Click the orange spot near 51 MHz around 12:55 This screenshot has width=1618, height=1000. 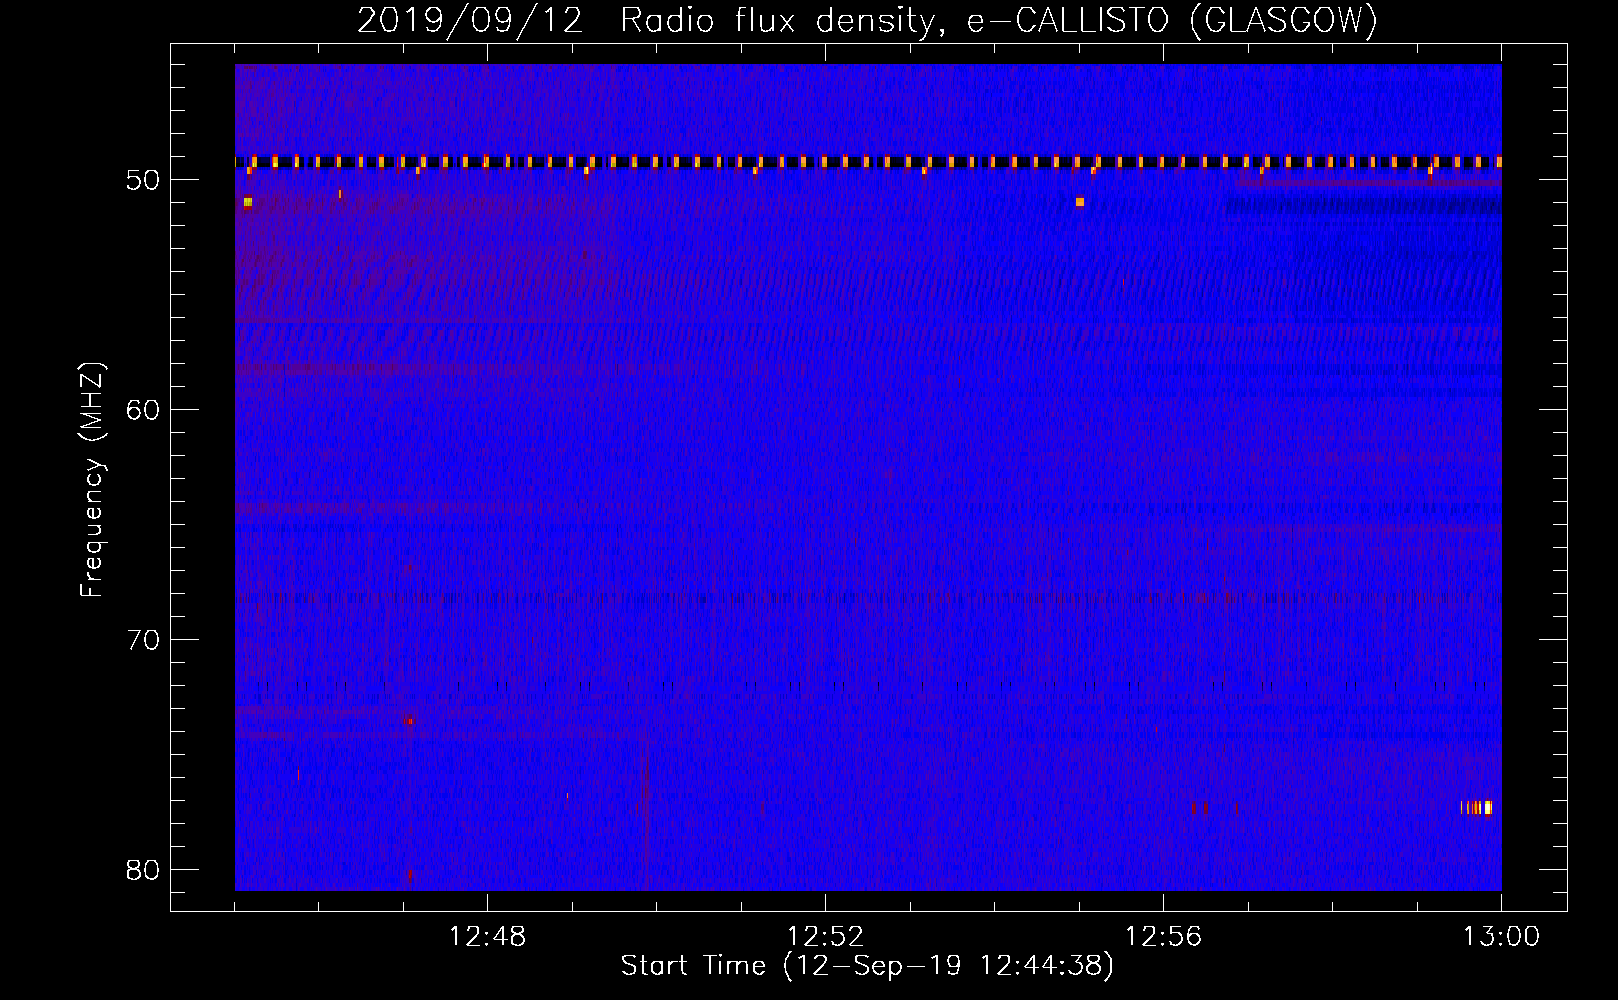(1080, 202)
